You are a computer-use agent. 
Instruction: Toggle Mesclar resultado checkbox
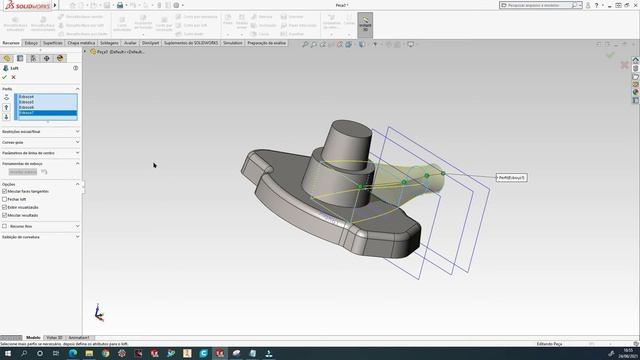(4, 215)
